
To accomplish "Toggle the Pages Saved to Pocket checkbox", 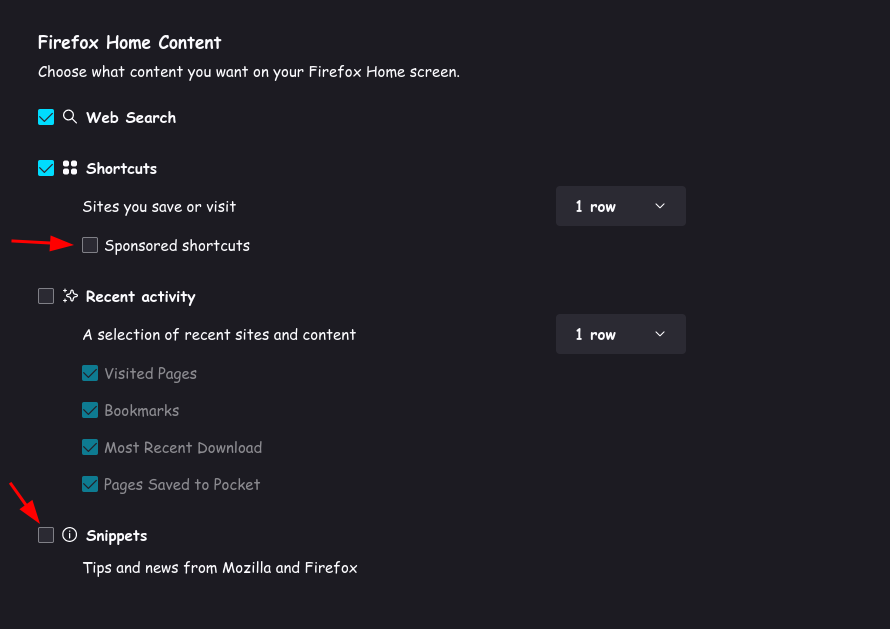I will click(x=90, y=484).
